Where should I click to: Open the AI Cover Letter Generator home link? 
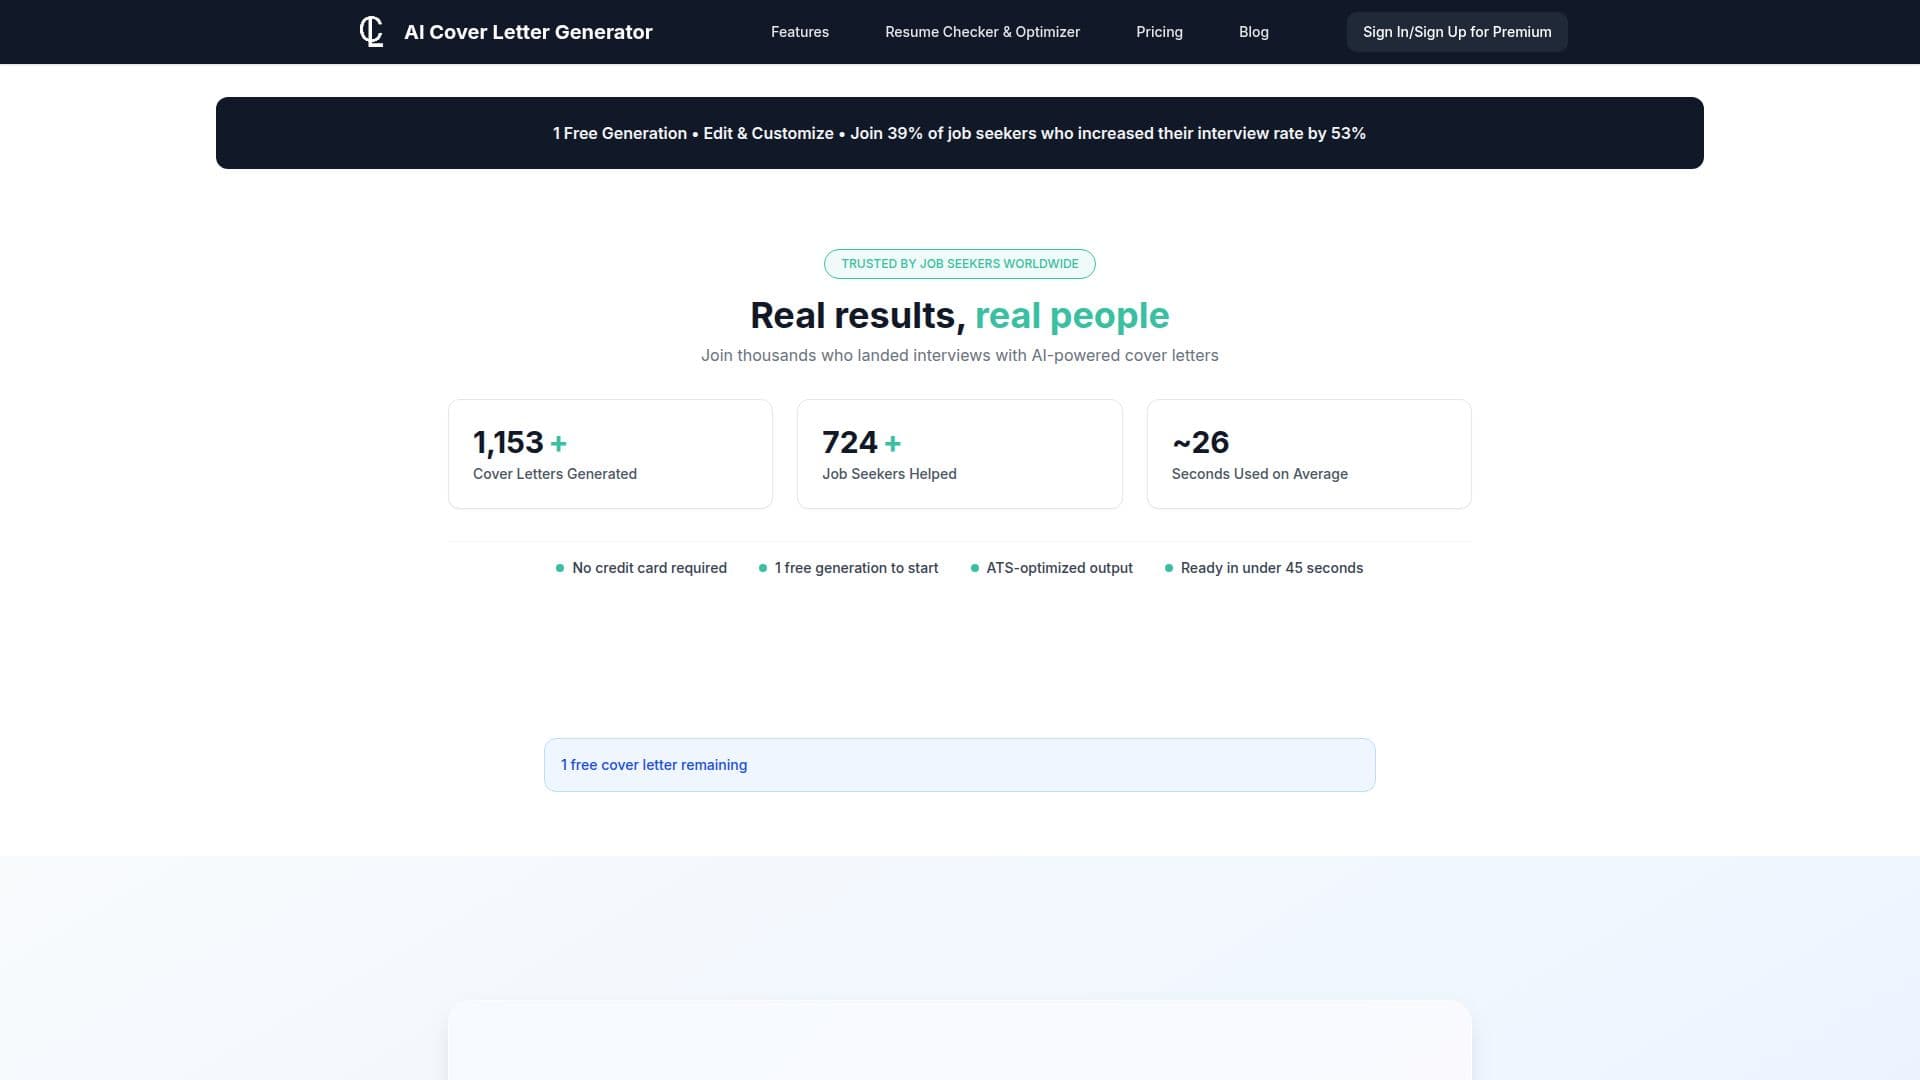coord(528,32)
